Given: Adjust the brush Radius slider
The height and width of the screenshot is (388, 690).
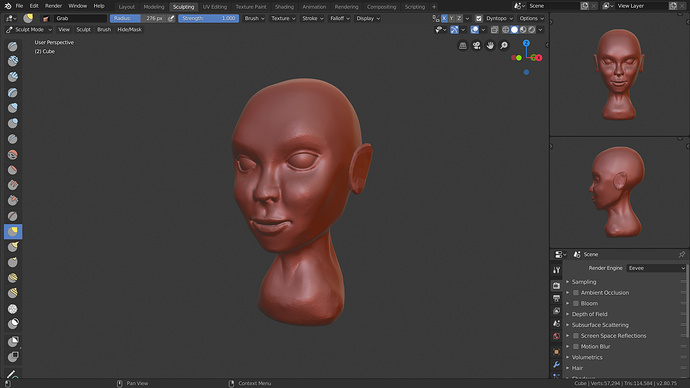Looking at the screenshot, I should tap(137, 18).
